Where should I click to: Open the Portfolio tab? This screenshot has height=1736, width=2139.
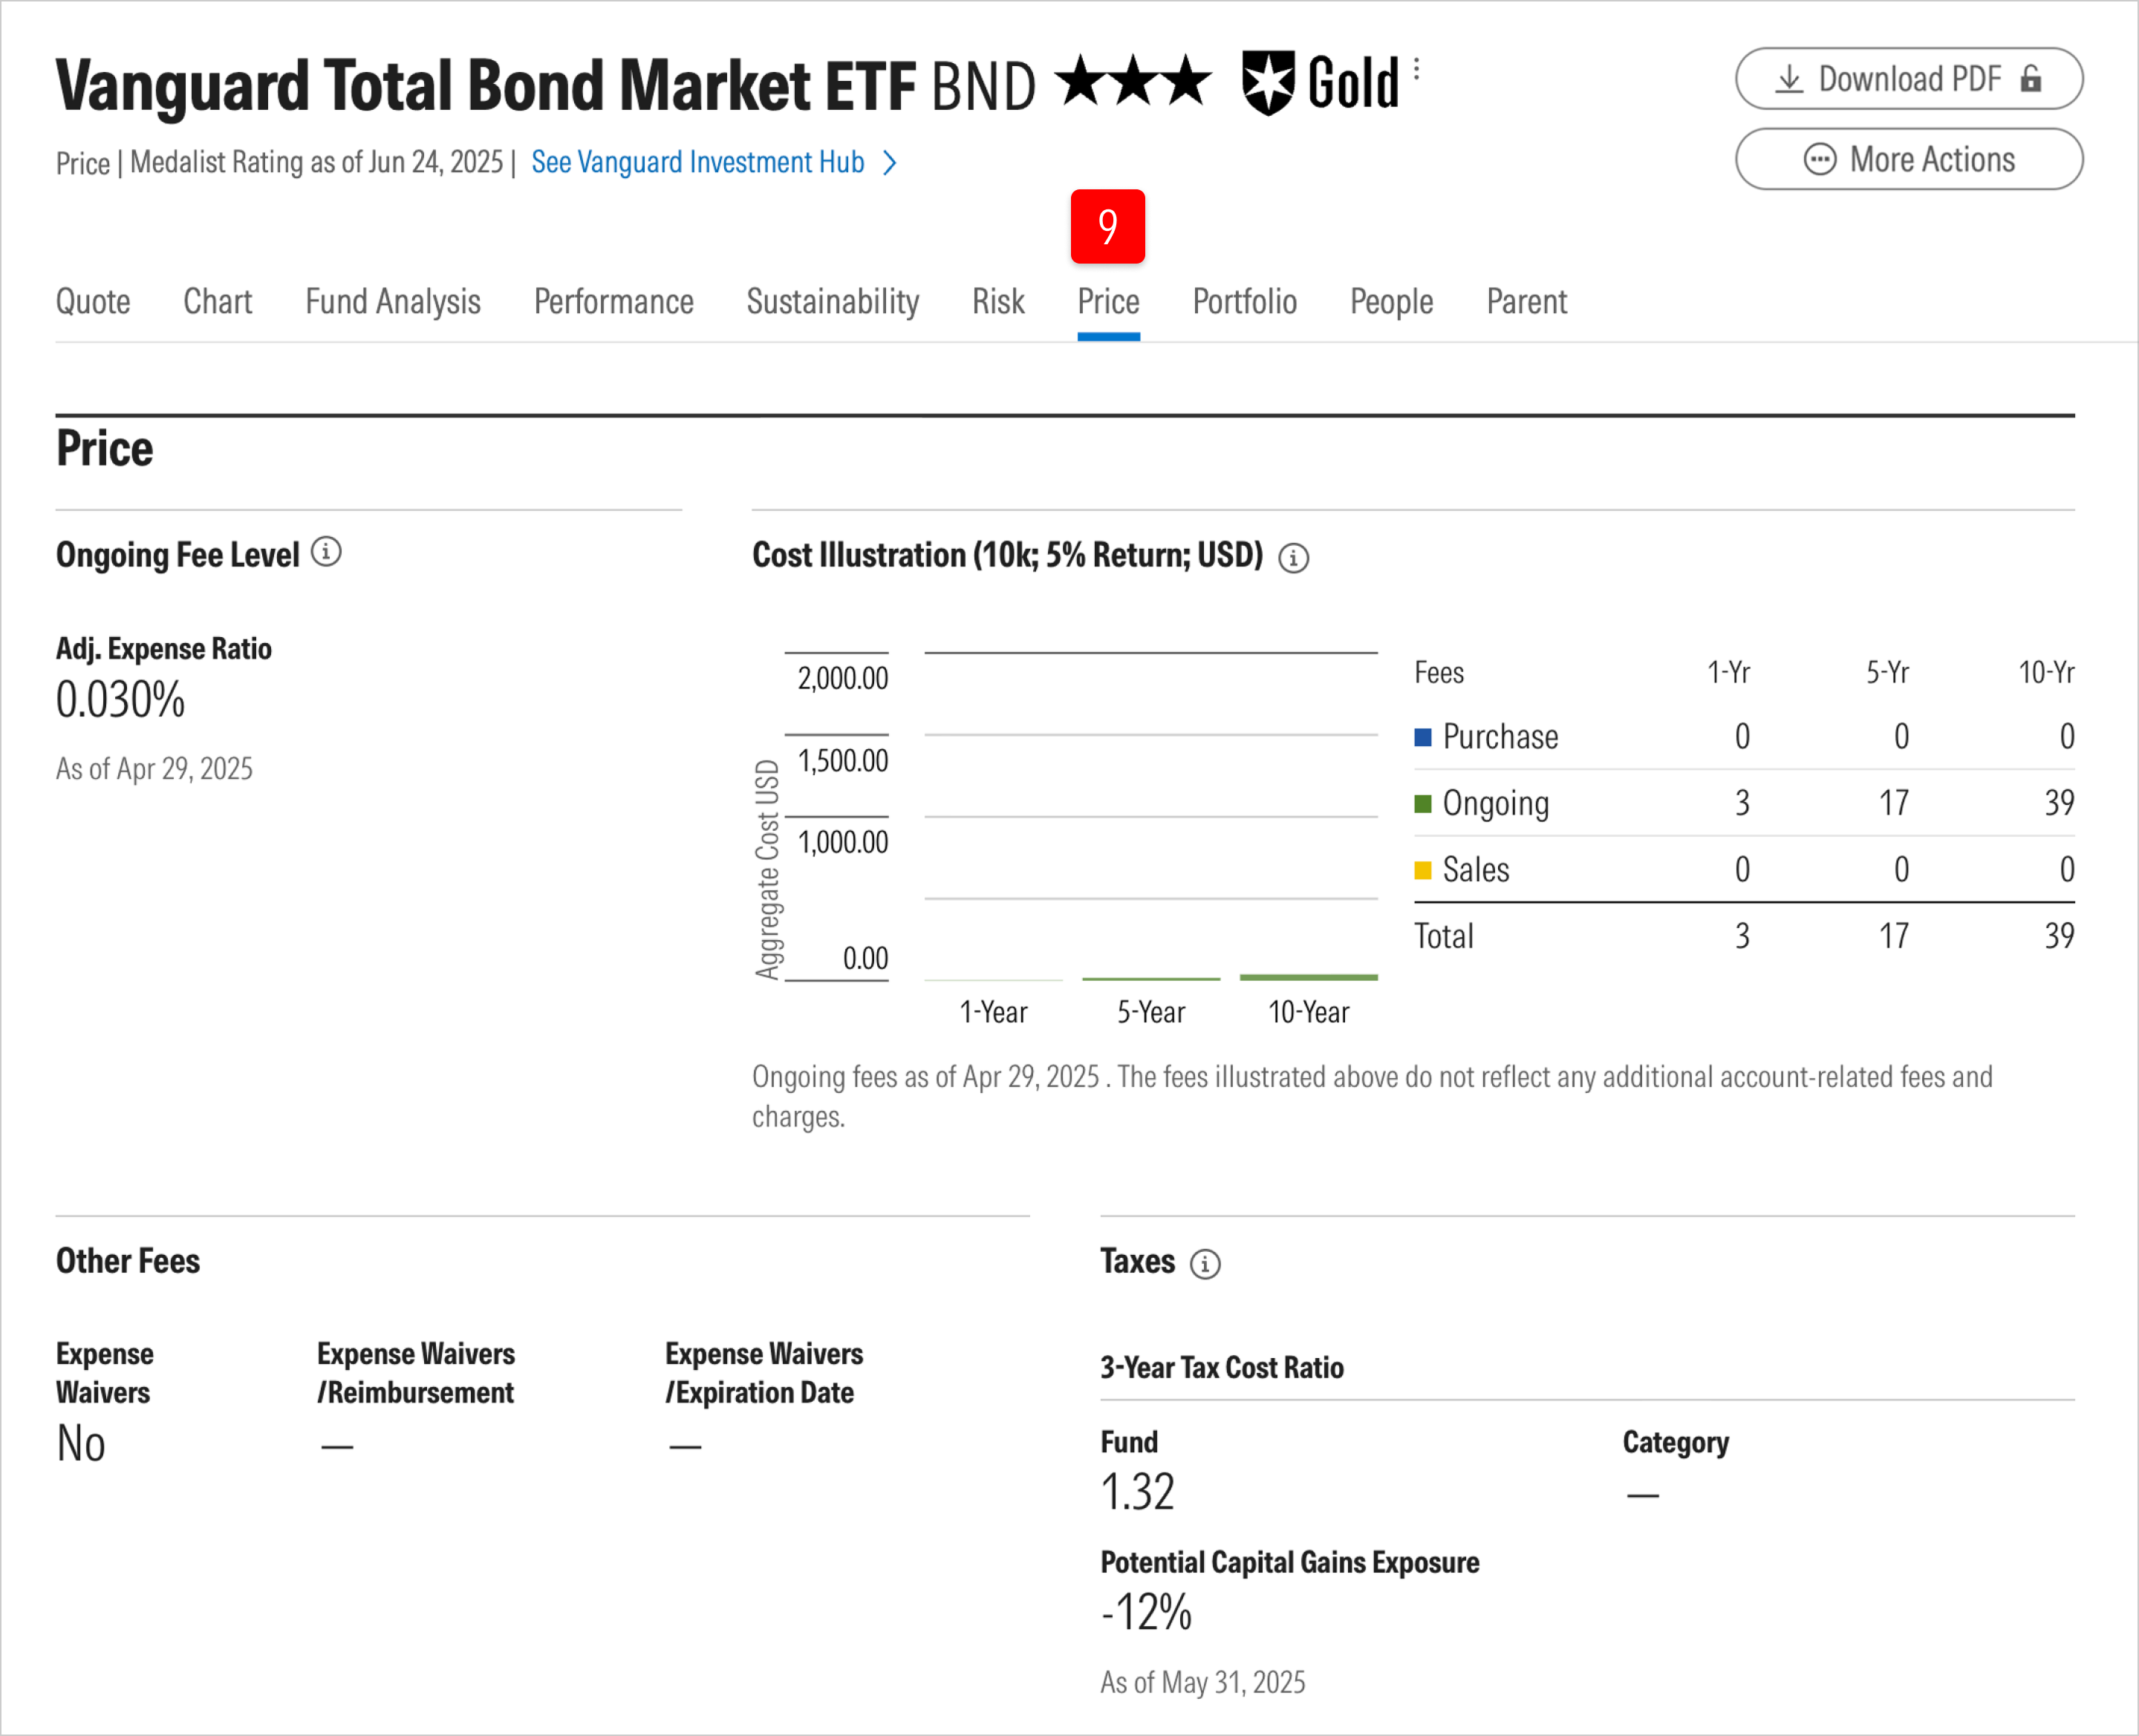(x=1245, y=301)
